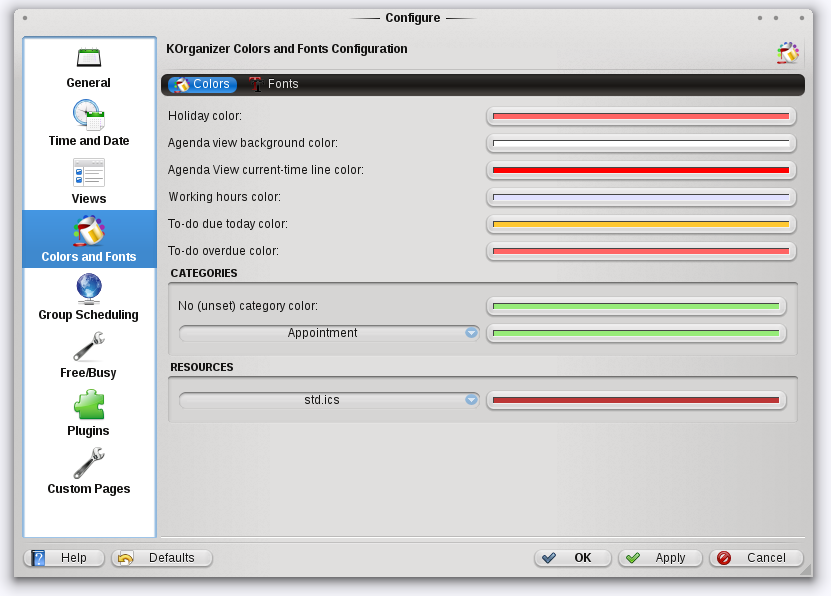Change the No (unset) category color swatch
The image size is (831, 596).
(636, 306)
